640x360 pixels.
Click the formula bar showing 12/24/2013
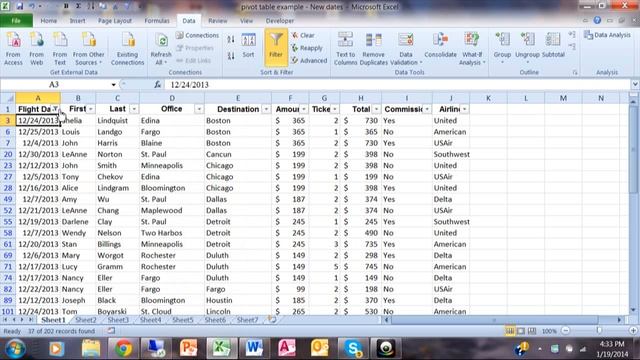pos(398,85)
